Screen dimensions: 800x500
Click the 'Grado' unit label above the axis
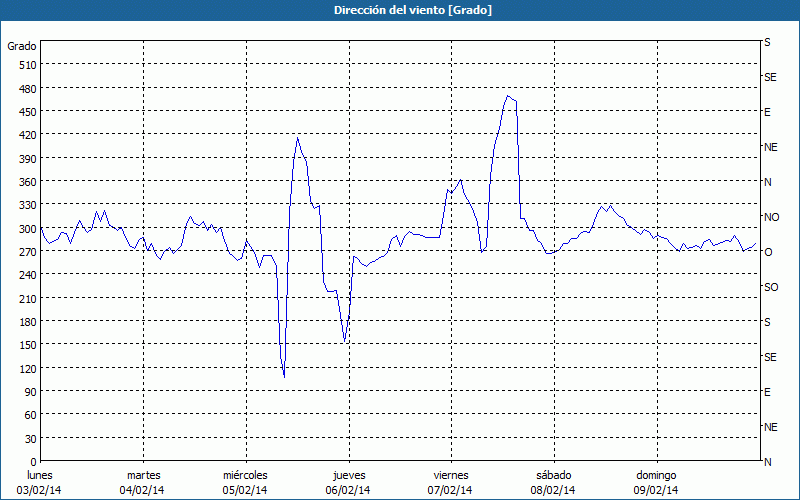point(22,46)
